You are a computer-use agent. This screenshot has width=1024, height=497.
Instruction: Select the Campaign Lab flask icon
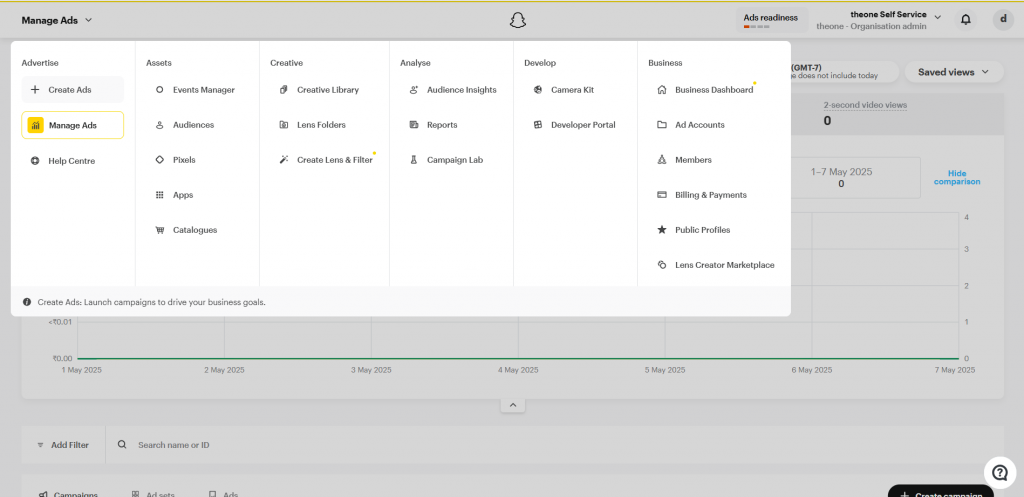point(413,160)
